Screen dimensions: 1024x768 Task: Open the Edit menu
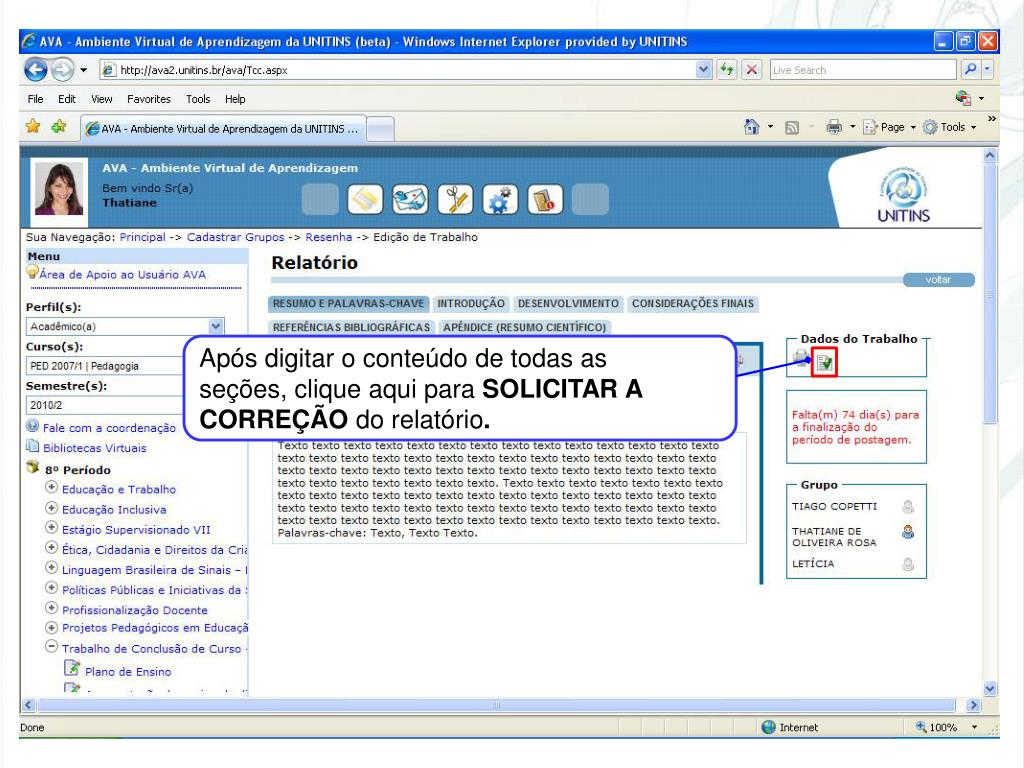click(67, 99)
